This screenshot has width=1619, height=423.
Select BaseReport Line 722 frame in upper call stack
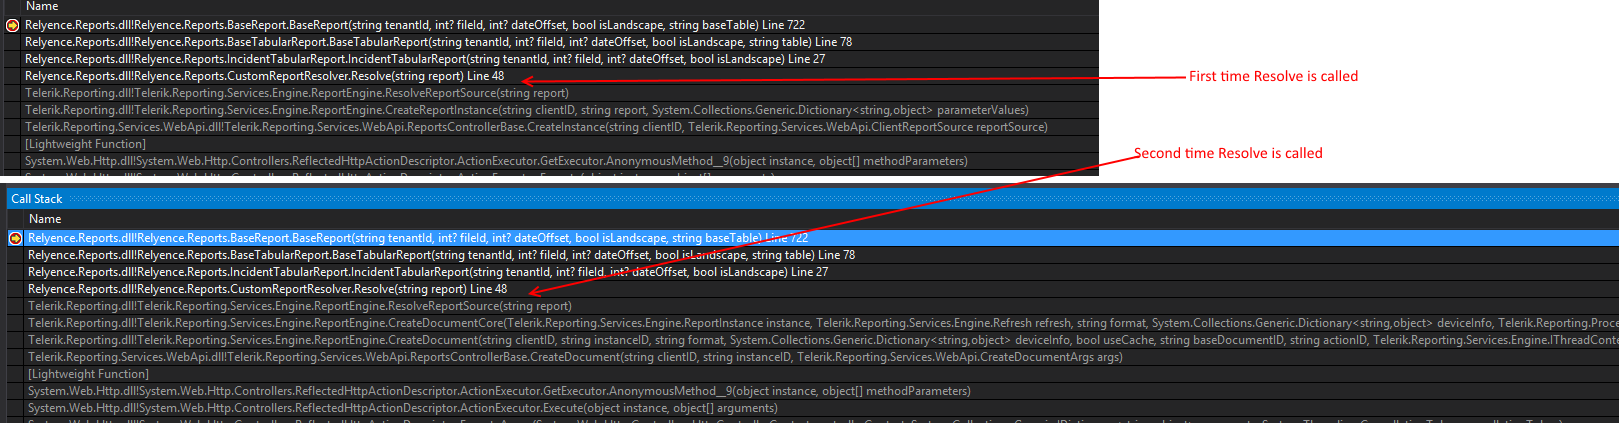click(415, 25)
